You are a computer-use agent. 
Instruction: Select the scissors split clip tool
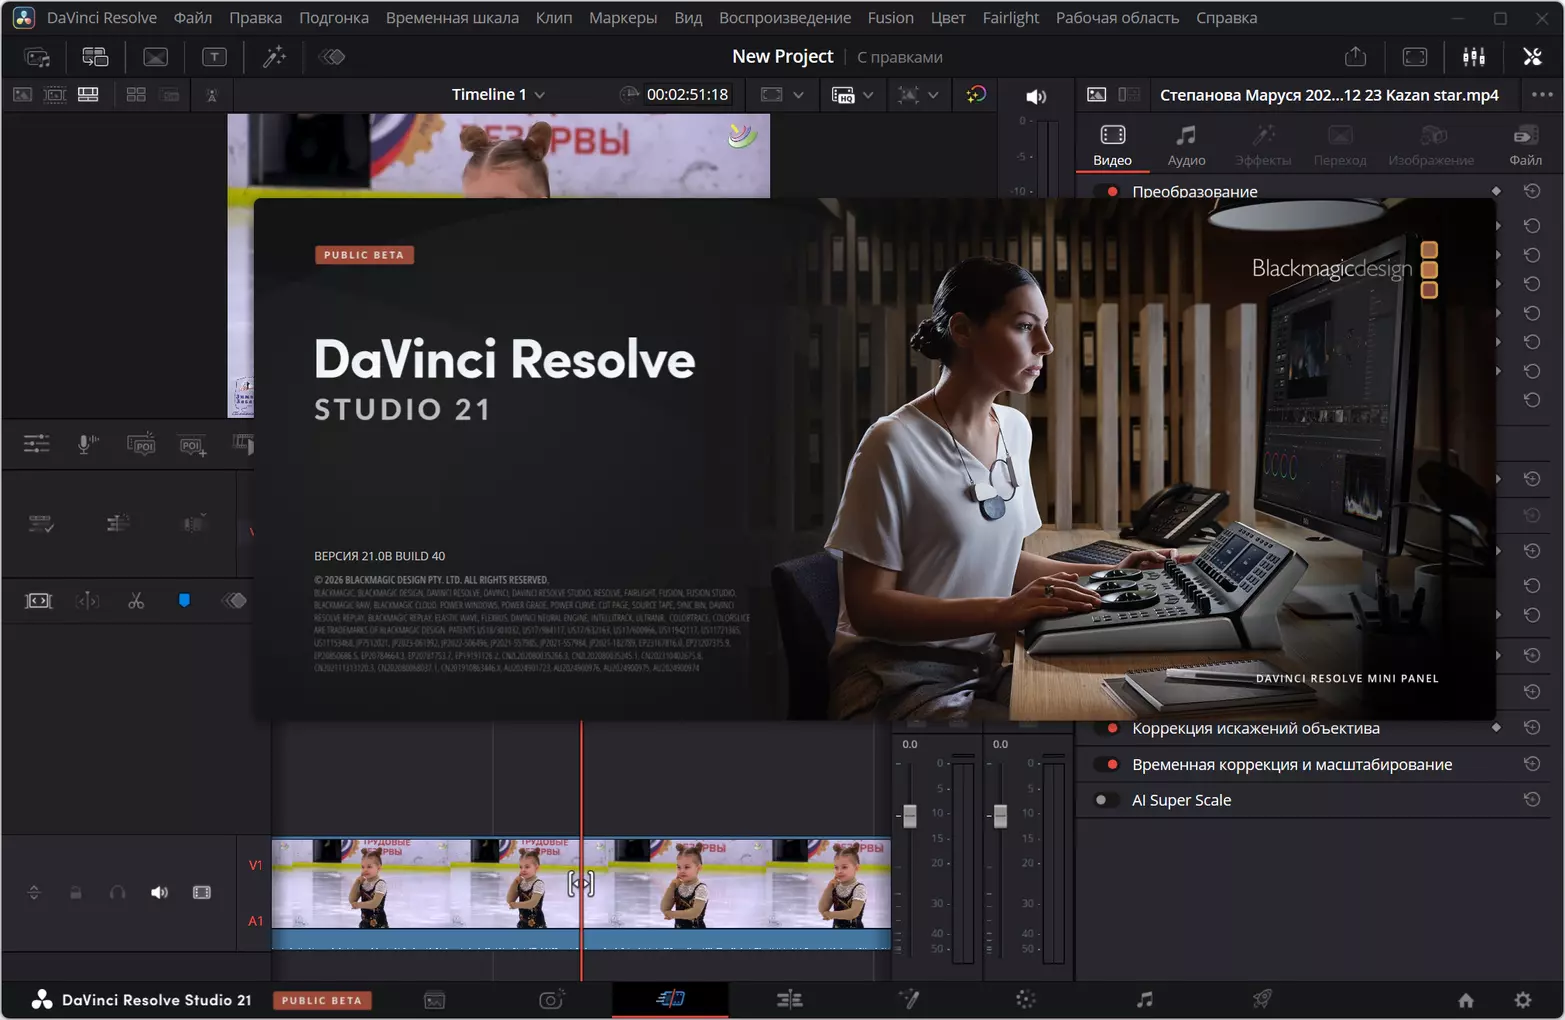point(136,601)
